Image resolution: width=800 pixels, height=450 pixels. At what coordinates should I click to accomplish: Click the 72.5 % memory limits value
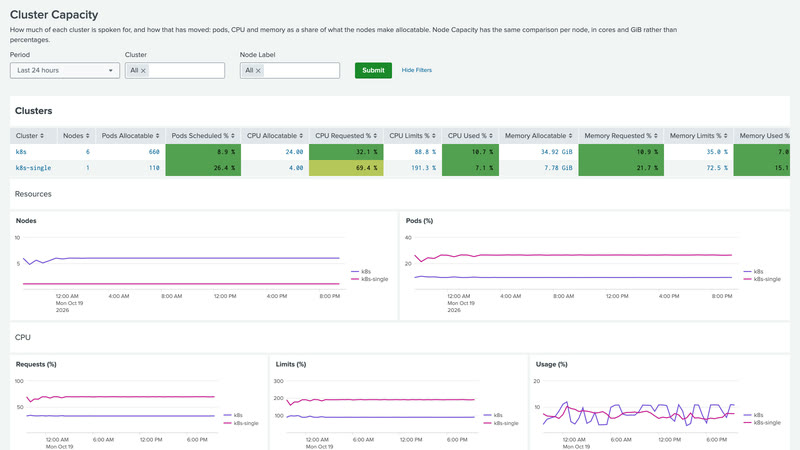click(x=717, y=168)
